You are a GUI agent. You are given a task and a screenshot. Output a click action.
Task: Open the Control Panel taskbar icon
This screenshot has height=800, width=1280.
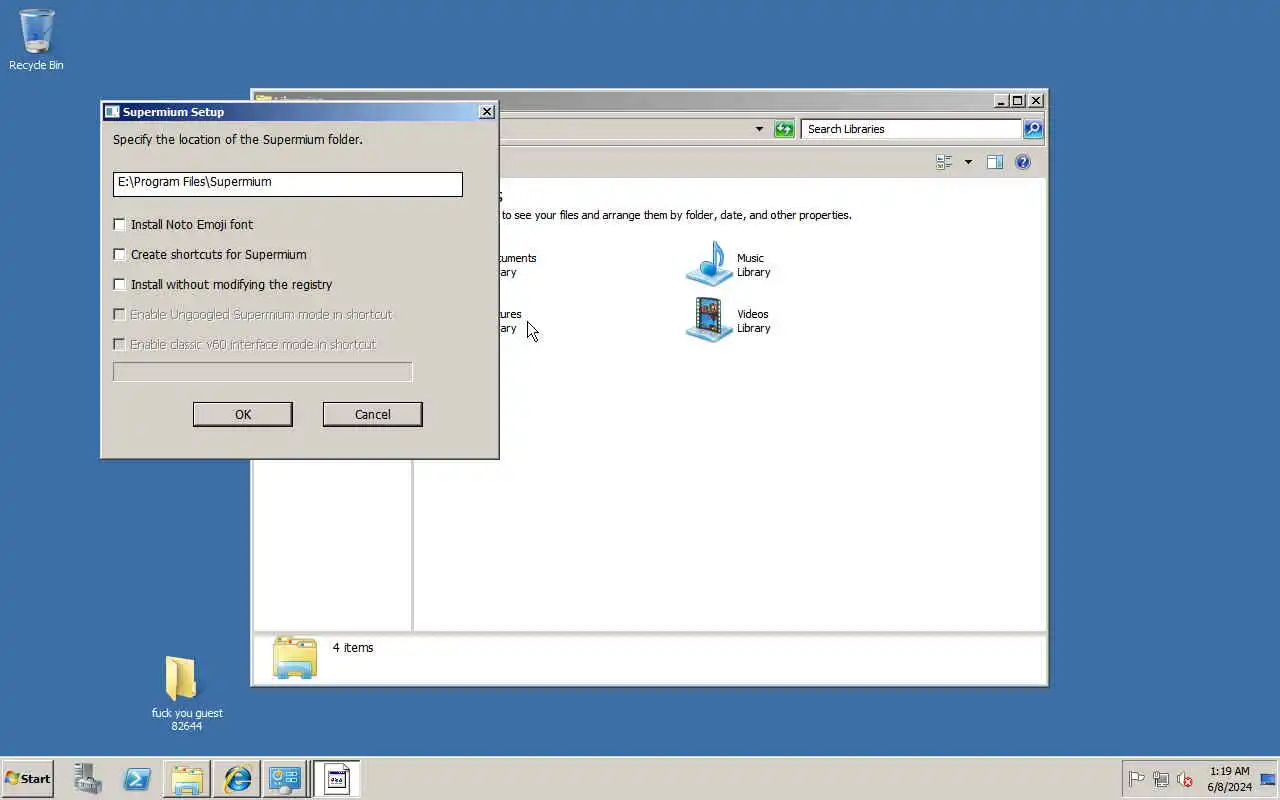(x=285, y=779)
